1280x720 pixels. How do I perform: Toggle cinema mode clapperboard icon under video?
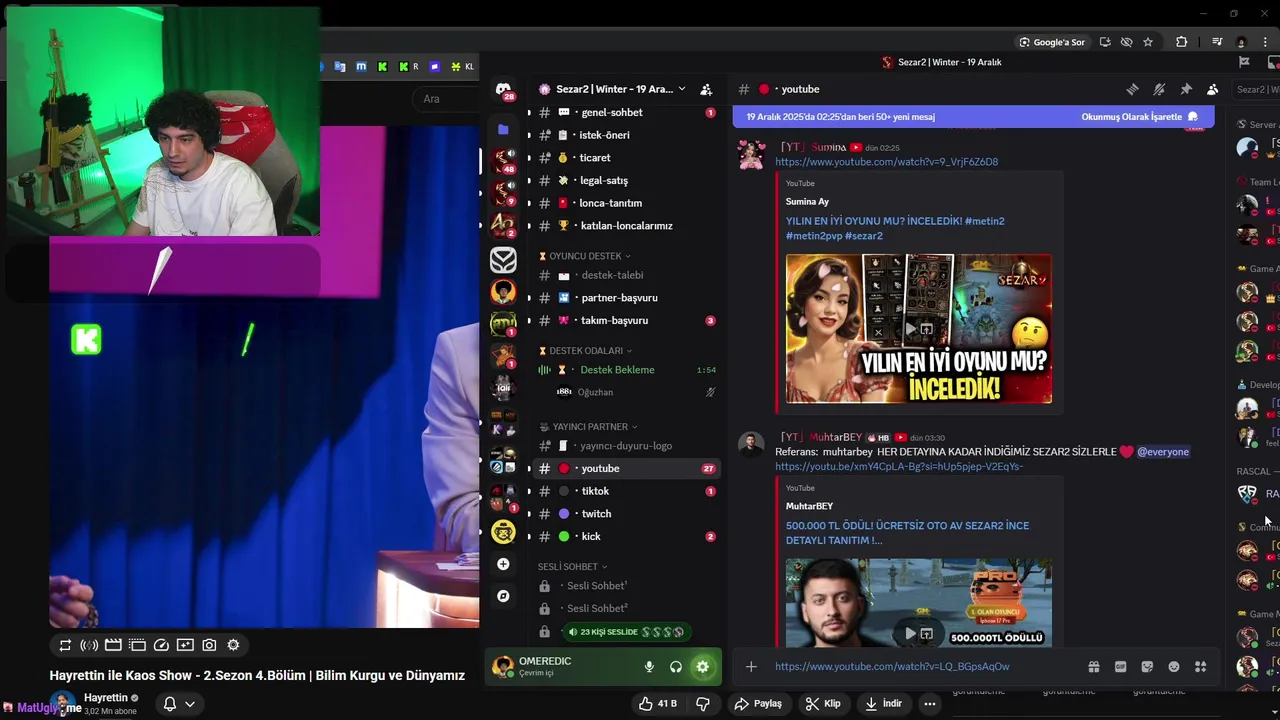point(113,645)
